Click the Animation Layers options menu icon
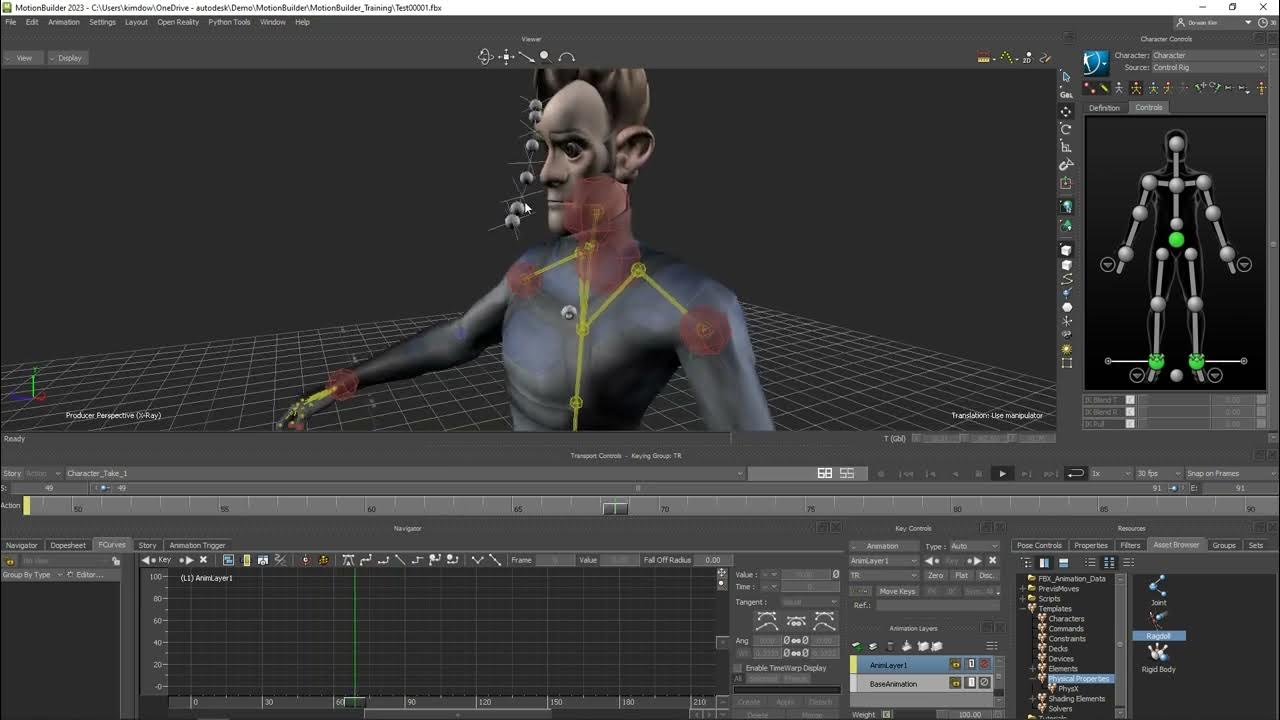1280x720 pixels. 992,646
